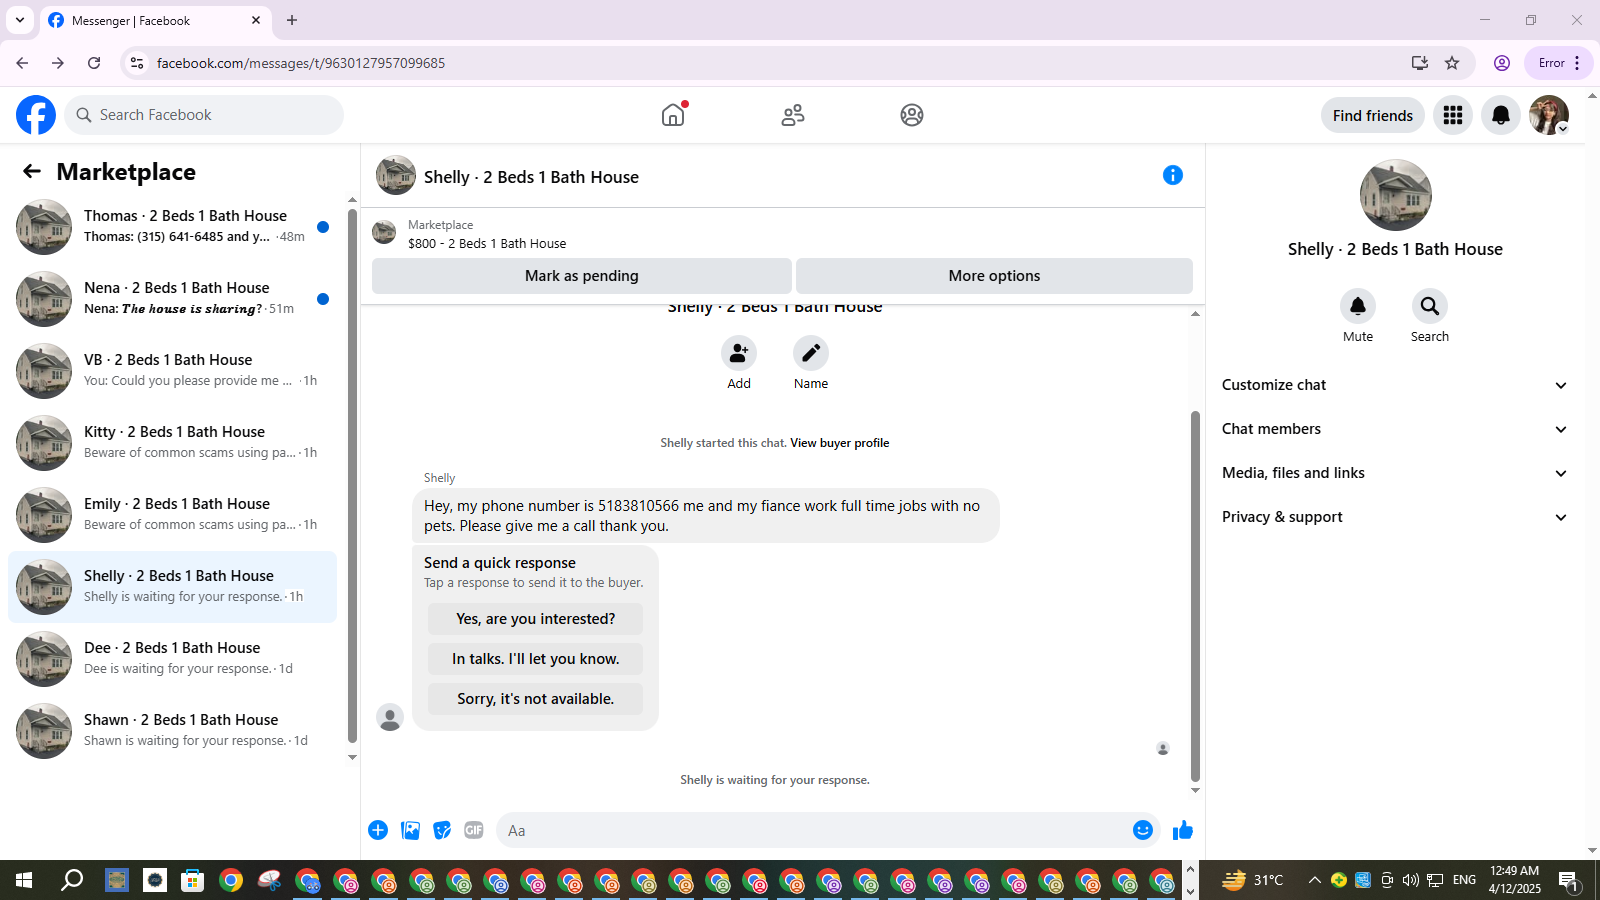View site information icon in address bar
1600x900 pixels.
[137, 63]
